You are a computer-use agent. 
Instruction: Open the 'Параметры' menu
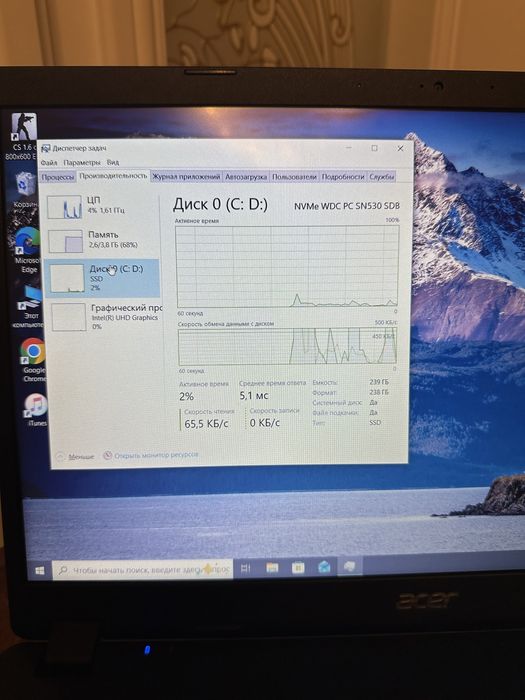coord(82,162)
